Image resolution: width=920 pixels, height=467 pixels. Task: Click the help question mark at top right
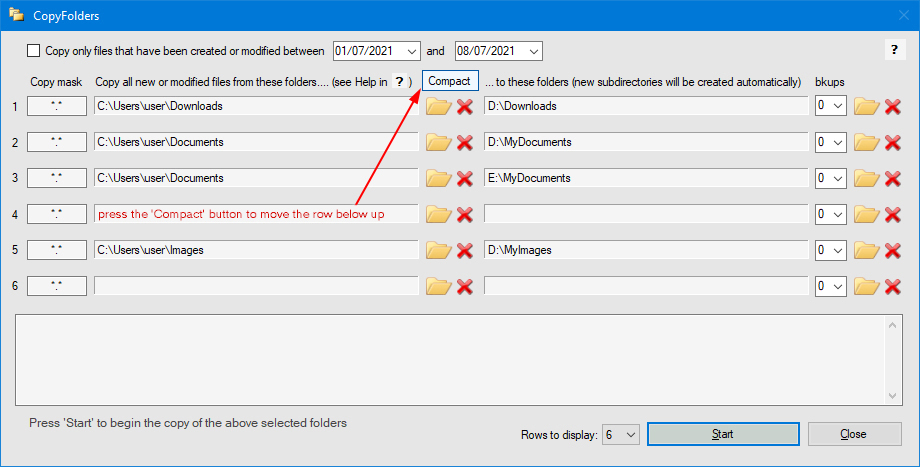pos(892,51)
